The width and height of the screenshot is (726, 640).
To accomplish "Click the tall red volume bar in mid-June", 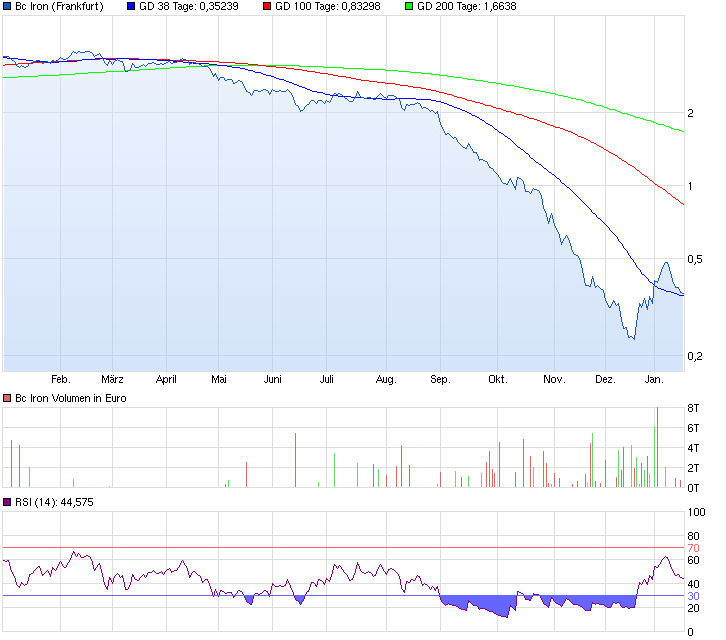I will 295,460.
